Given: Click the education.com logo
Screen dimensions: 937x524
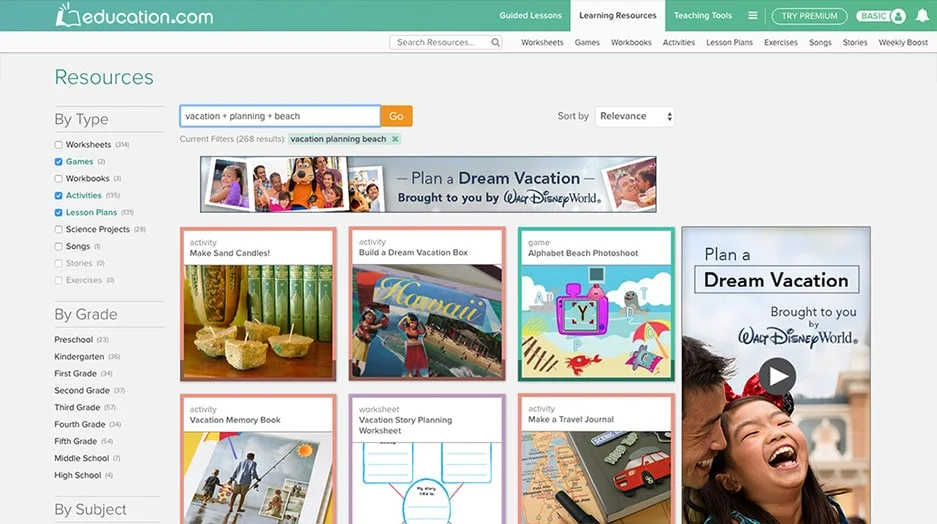Looking at the screenshot, I should 134,15.
